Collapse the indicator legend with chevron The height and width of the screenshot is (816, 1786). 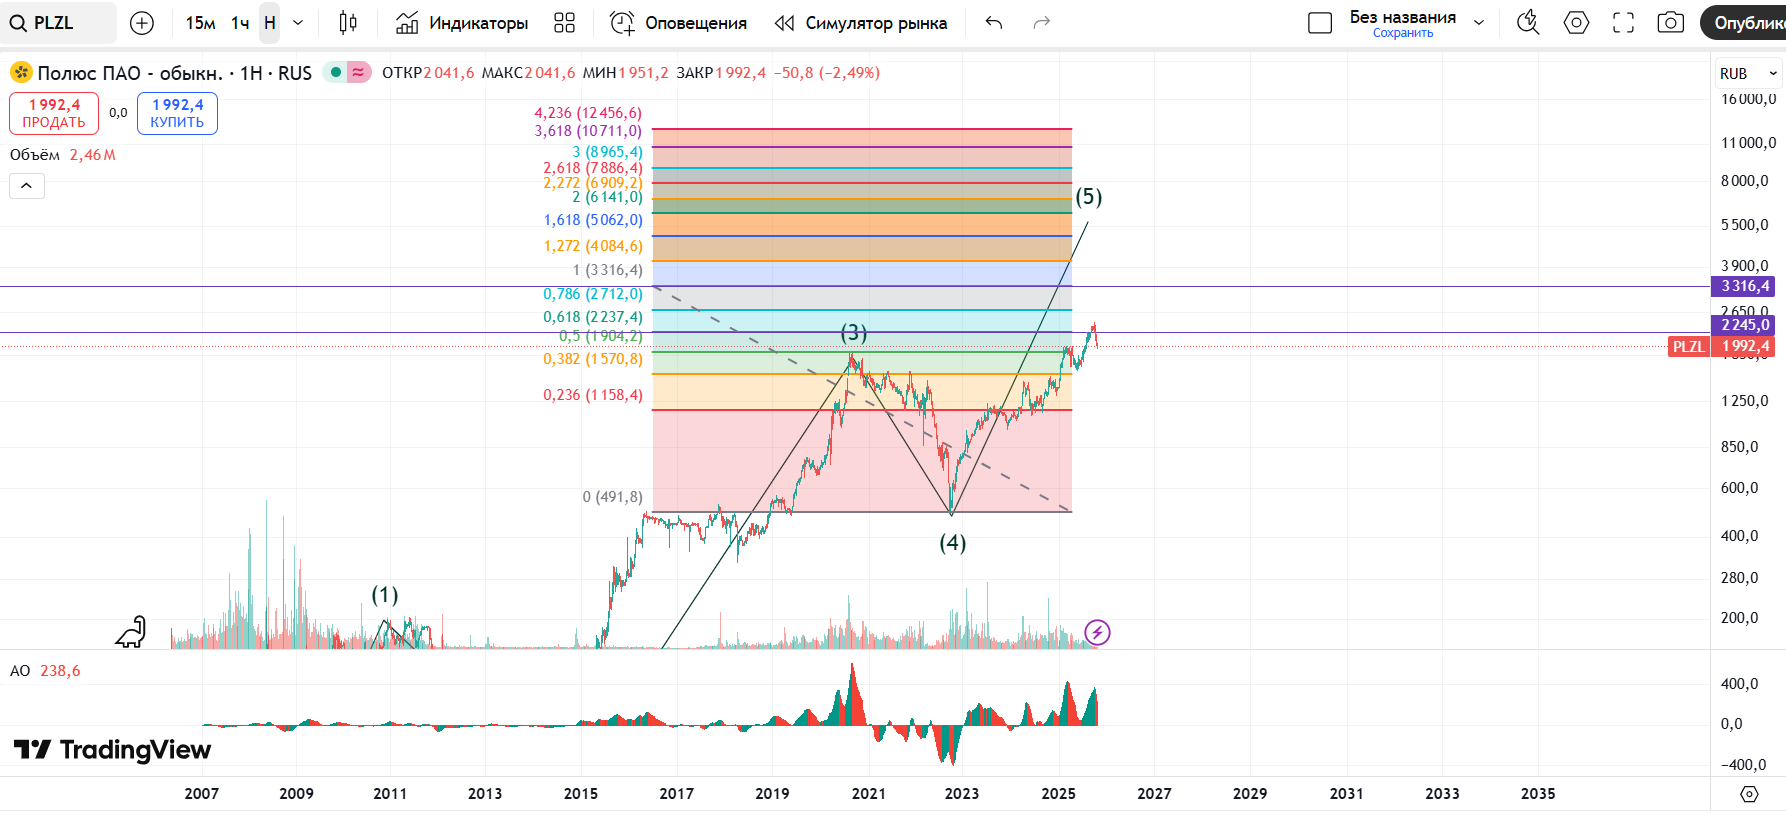coord(27,186)
